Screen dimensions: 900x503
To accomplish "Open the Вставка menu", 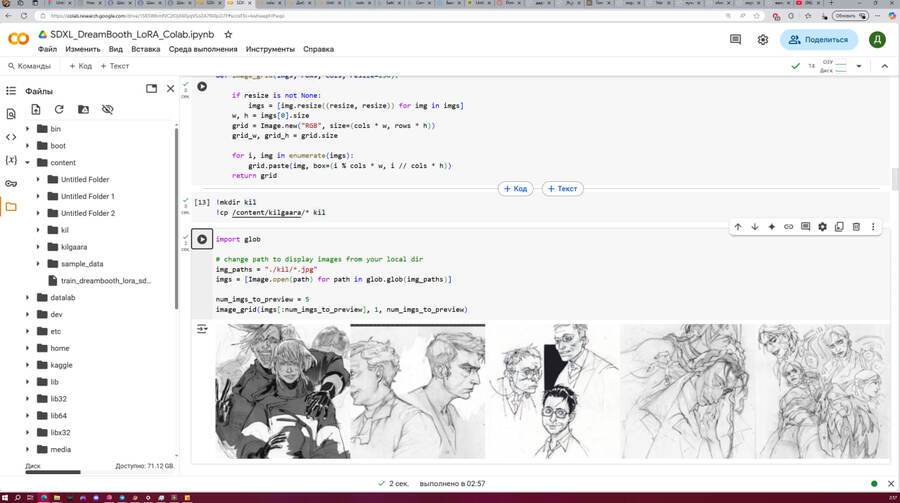I will click(x=146, y=49).
